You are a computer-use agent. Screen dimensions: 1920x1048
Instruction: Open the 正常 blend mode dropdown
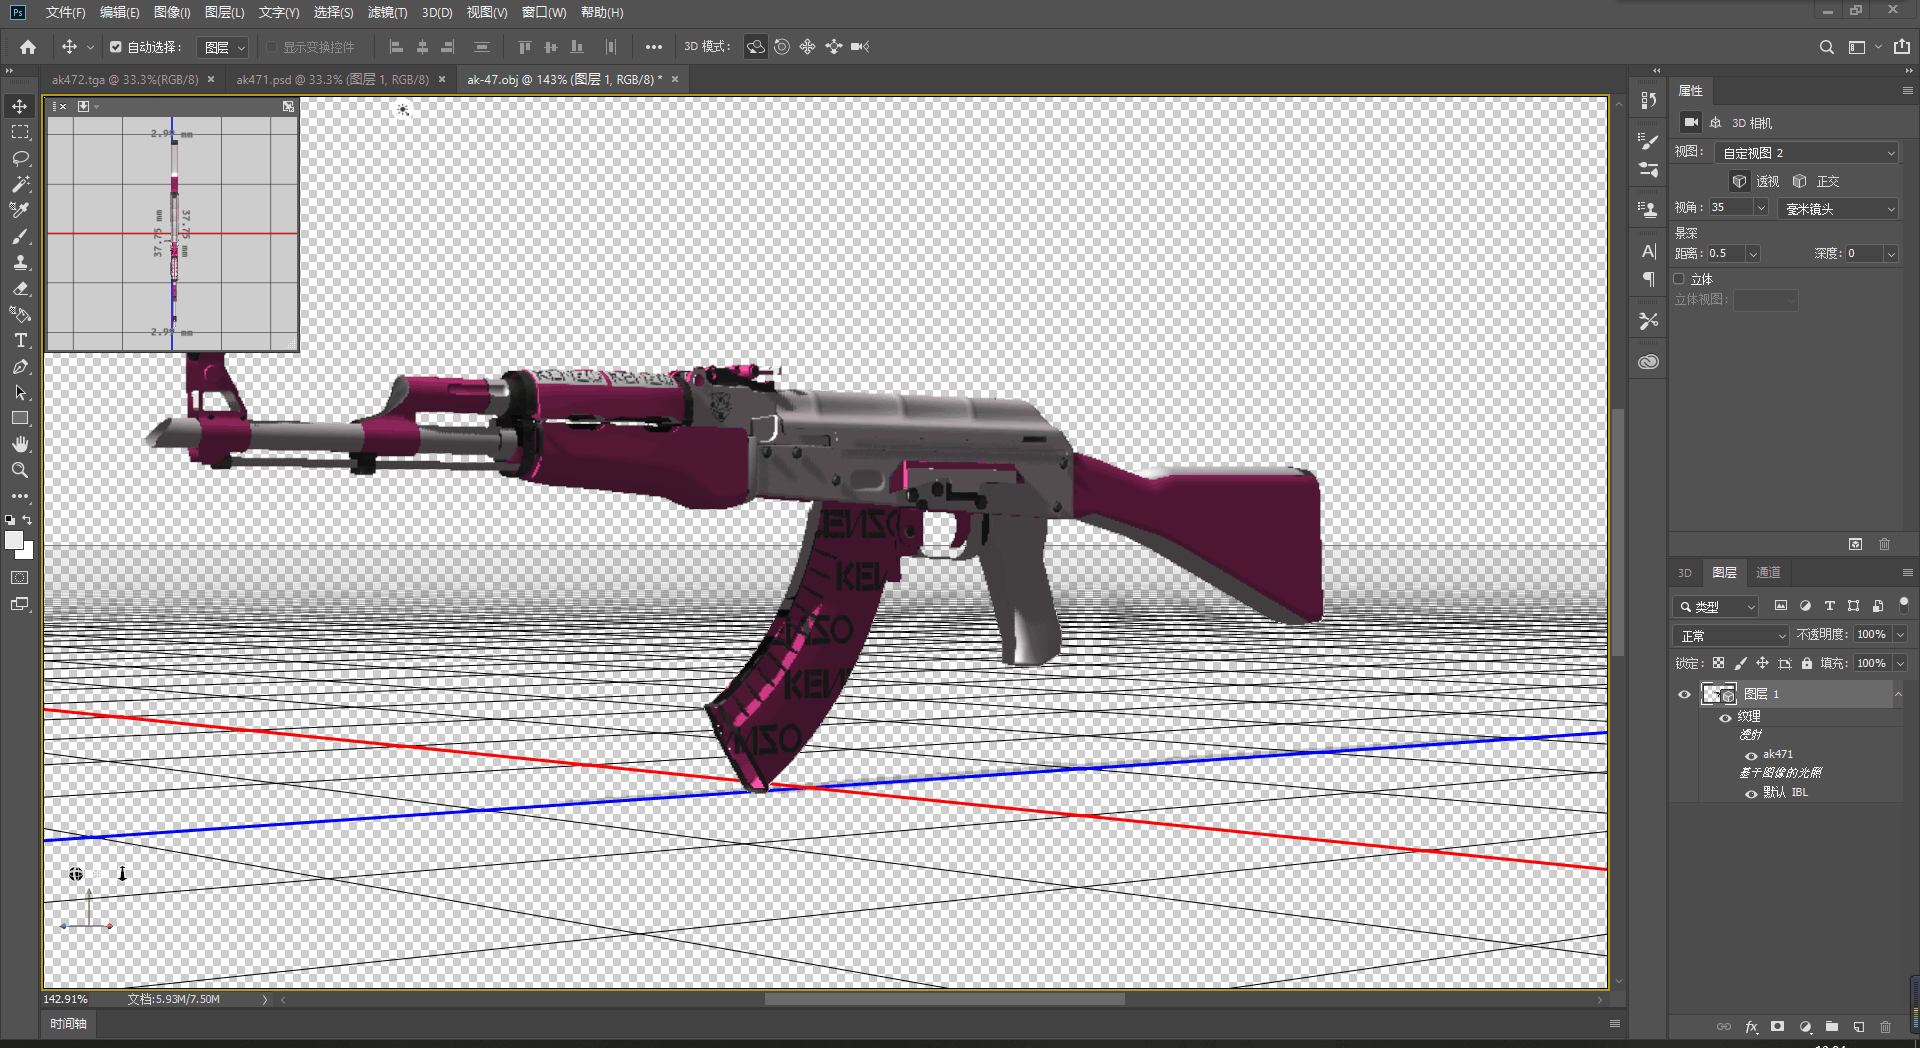coord(1731,636)
